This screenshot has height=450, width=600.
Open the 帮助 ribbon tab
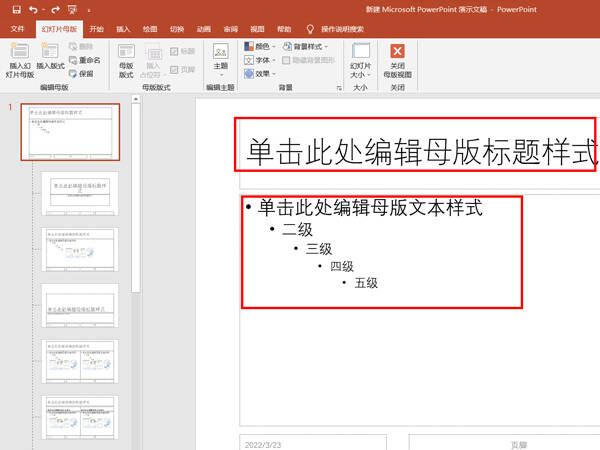pos(284,29)
